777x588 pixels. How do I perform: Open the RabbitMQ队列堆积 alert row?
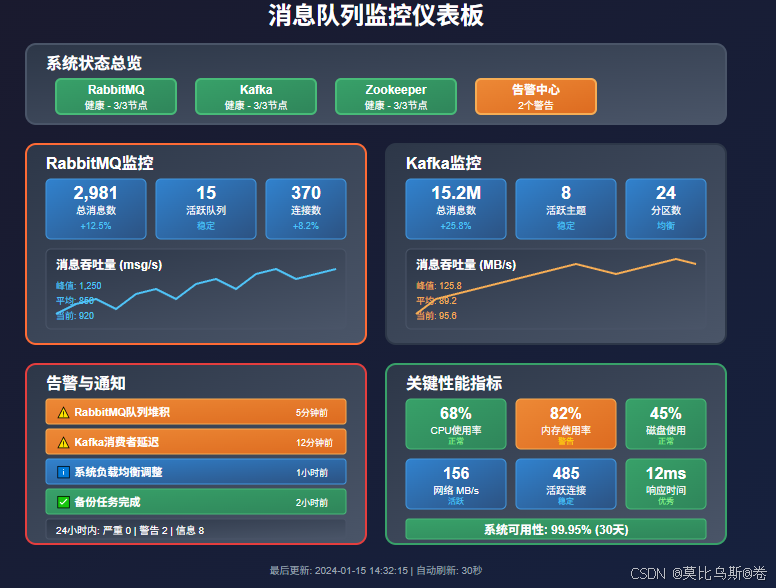pos(196,412)
